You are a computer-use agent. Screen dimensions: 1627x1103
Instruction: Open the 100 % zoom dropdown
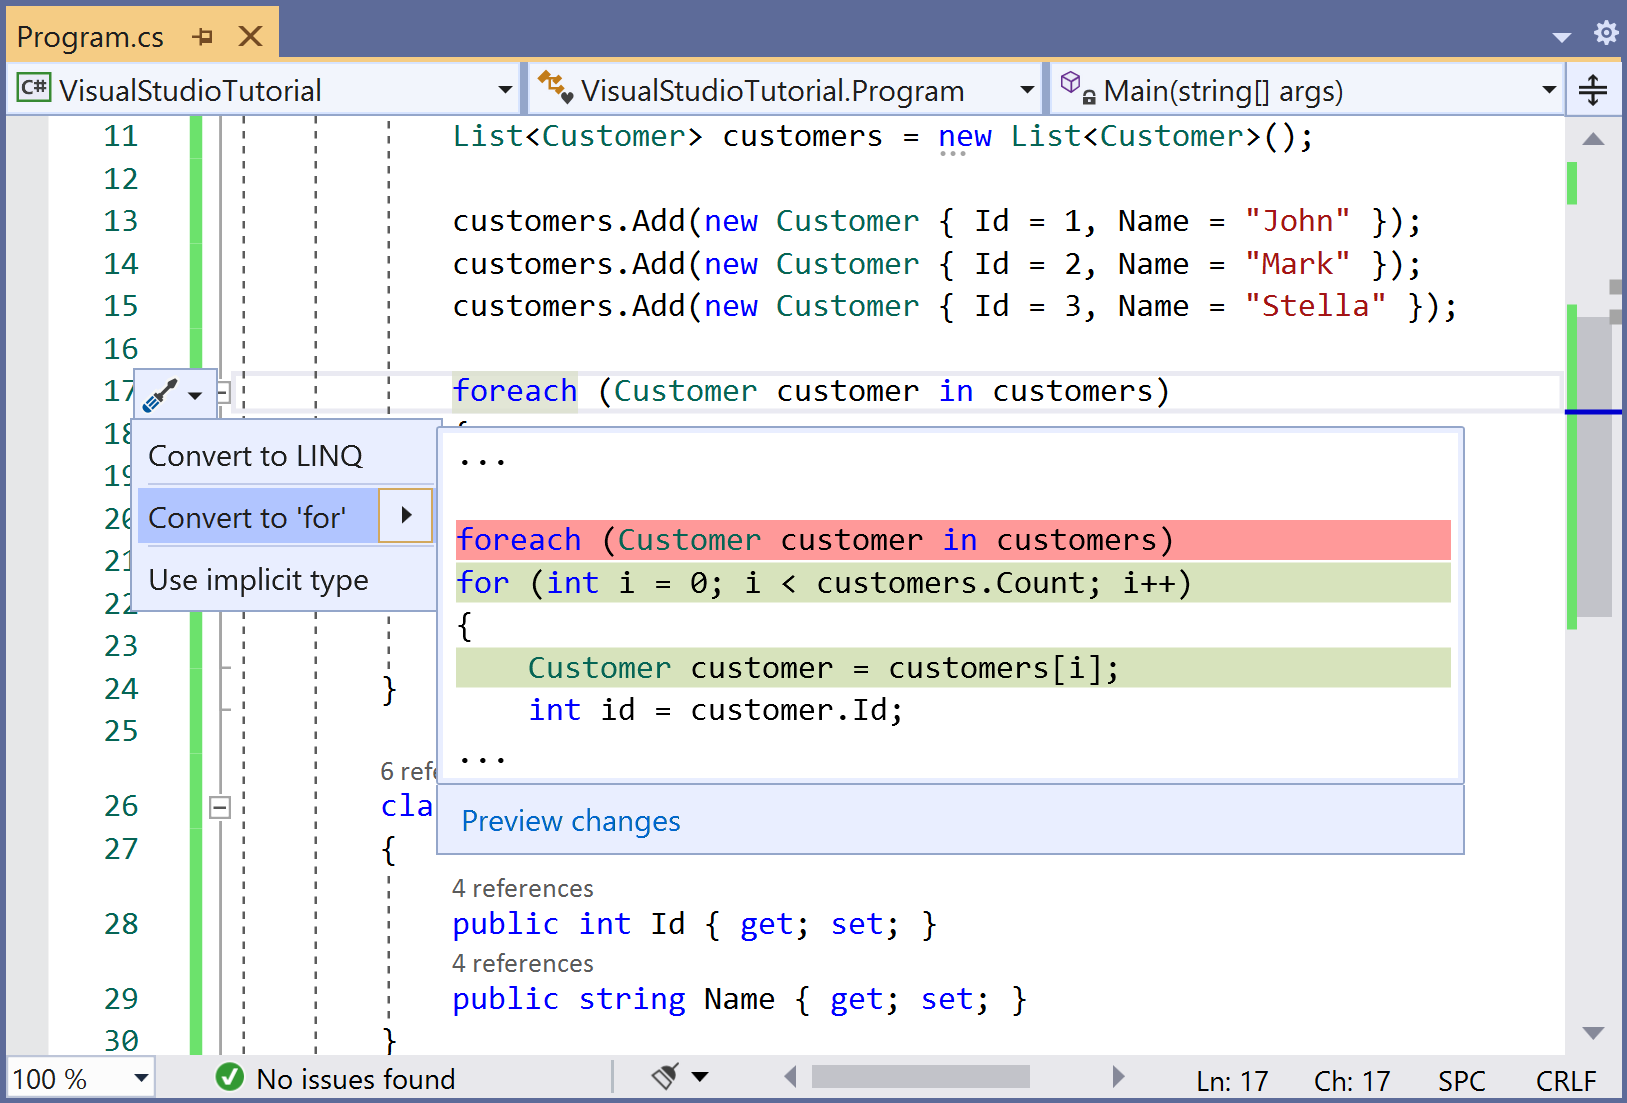141,1078
